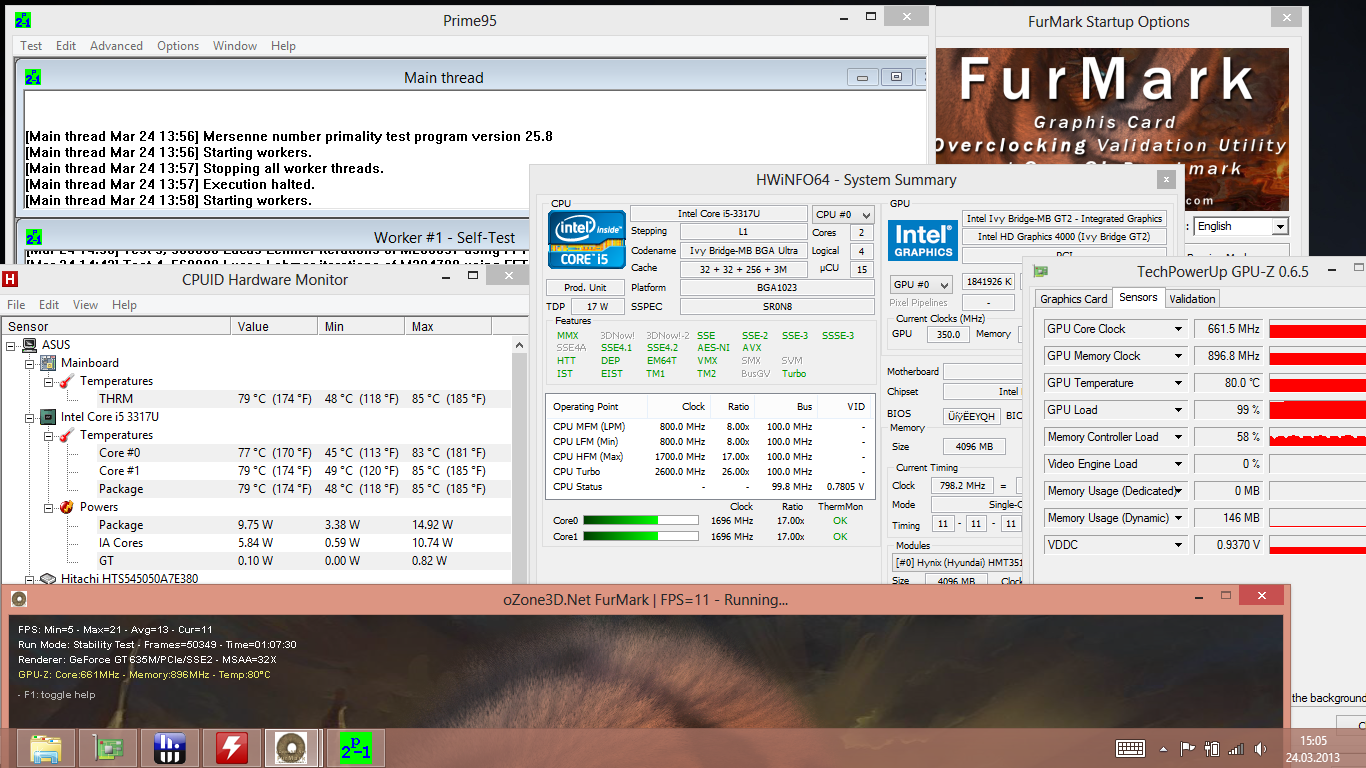Open Prime95 Advanced menu
1366x768 pixels.
(116, 46)
